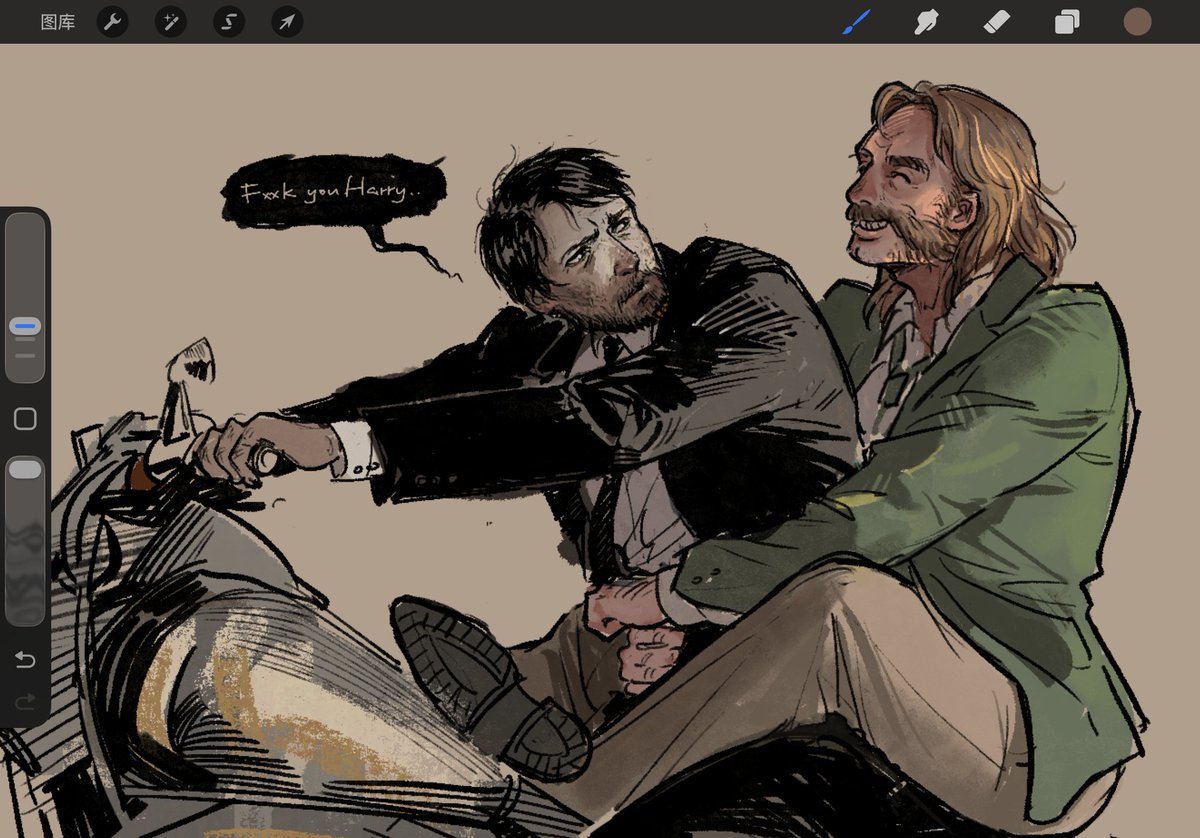Viewport: 1200px width, 838px height.
Task: Activate the Transform arrow tool
Action: [x=287, y=22]
